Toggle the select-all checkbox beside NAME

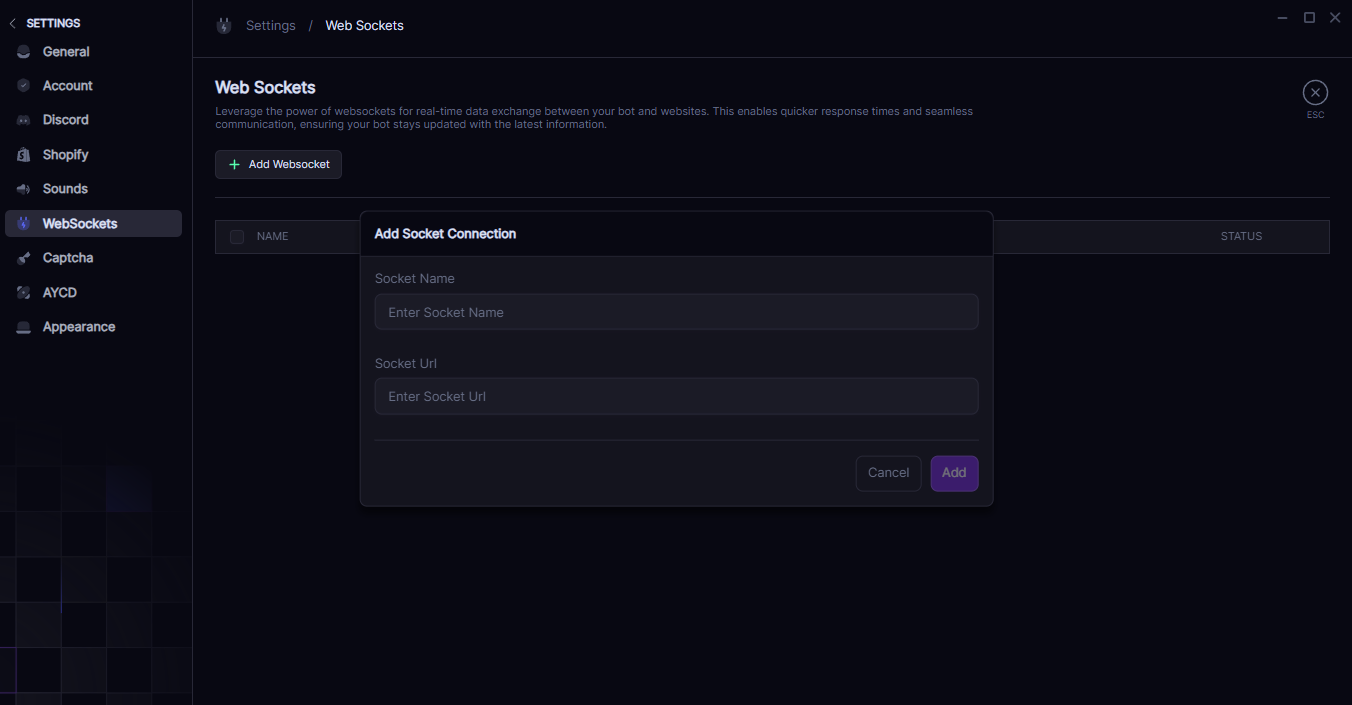click(237, 237)
